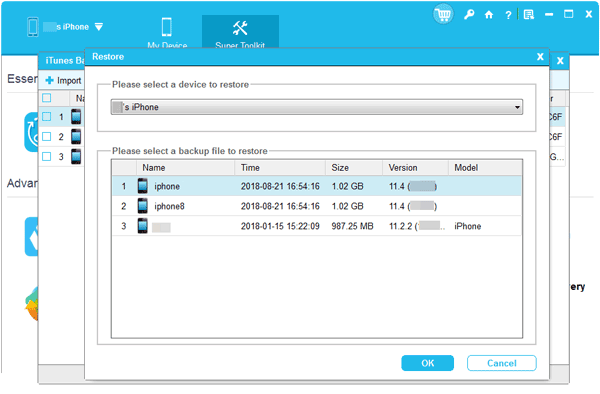Viewport: 600px width, 394px height.
Task: Select the 'iphone' backup name
Action: coord(167,186)
